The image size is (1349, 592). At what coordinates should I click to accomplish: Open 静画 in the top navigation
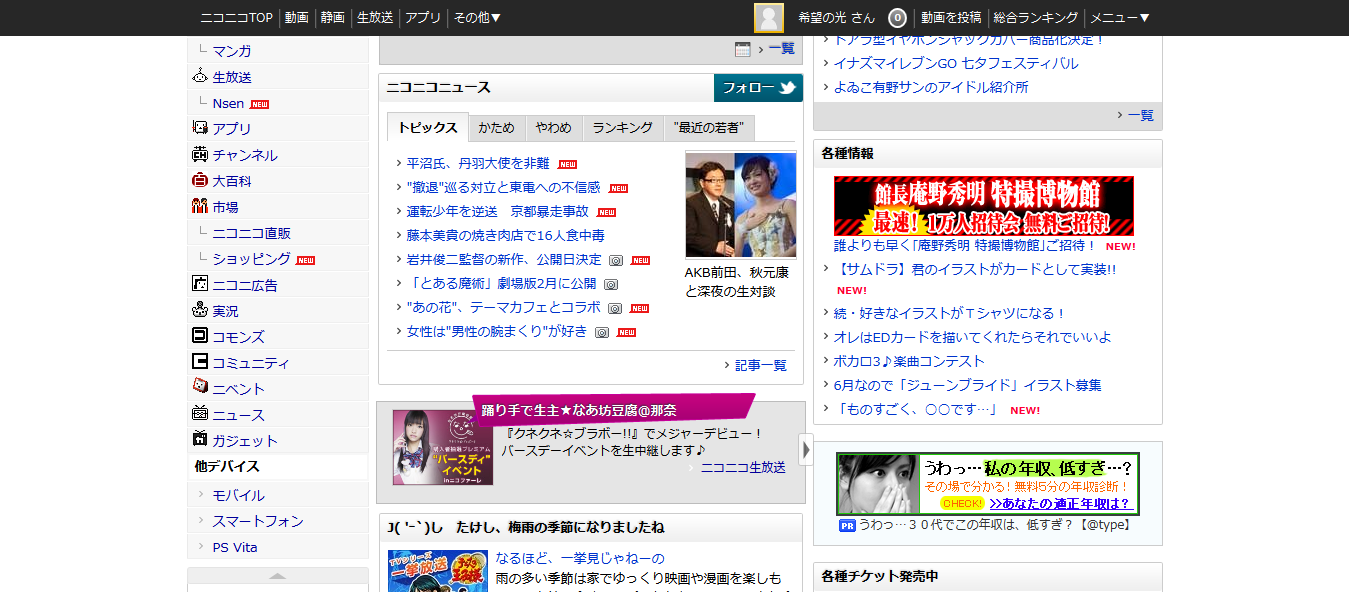[333, 17]
